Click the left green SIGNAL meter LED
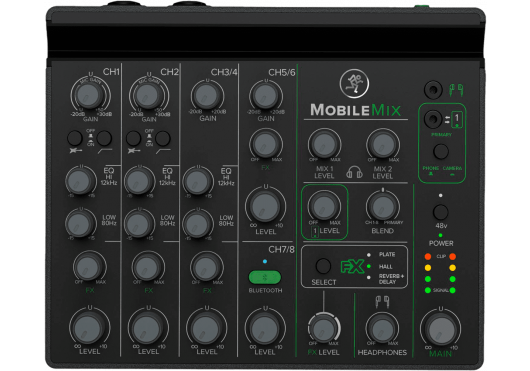 click(x=428, y=290)
